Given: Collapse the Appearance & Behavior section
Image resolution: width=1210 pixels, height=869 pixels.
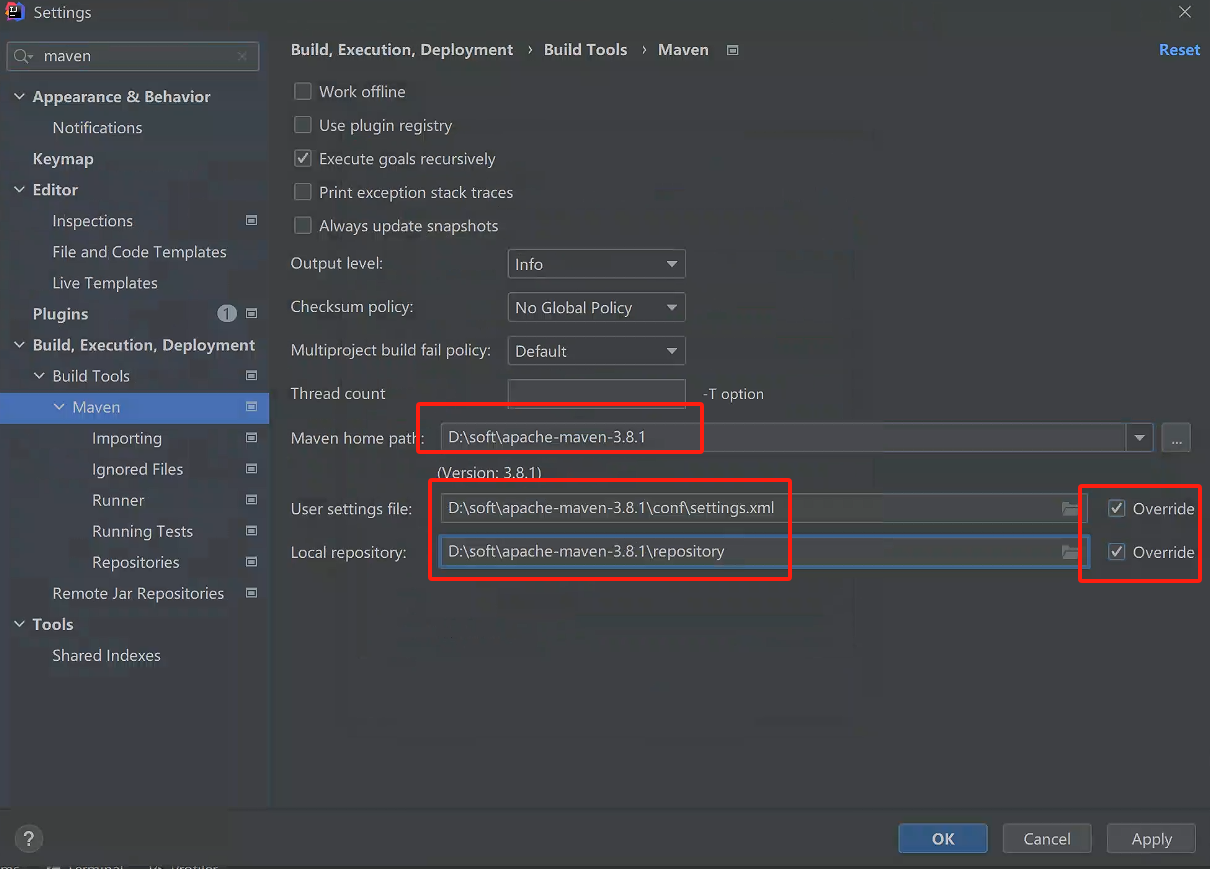Looking at the screenshot, I should point(19,97).
